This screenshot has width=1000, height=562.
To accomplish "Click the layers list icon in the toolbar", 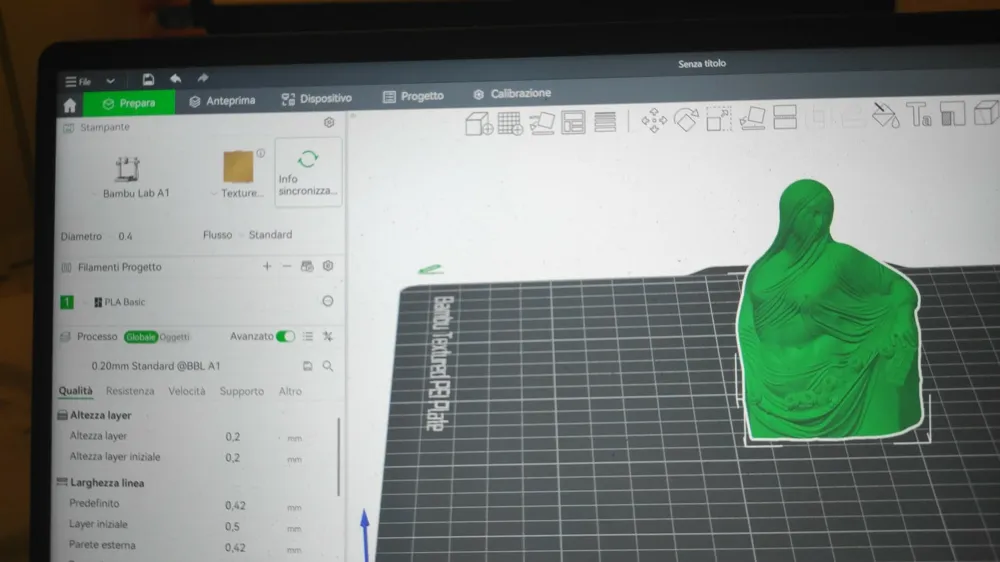I will tap(605, 121).
